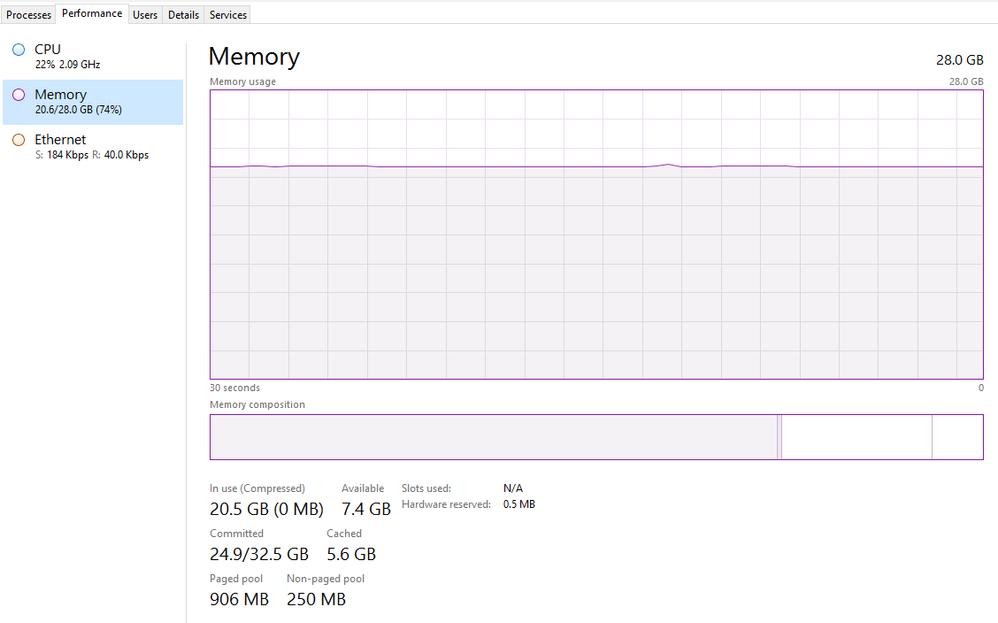The width and height of the screenshot is (998, 623).
Task: Click the Memory composition bar
Action: tap(595, 437)
